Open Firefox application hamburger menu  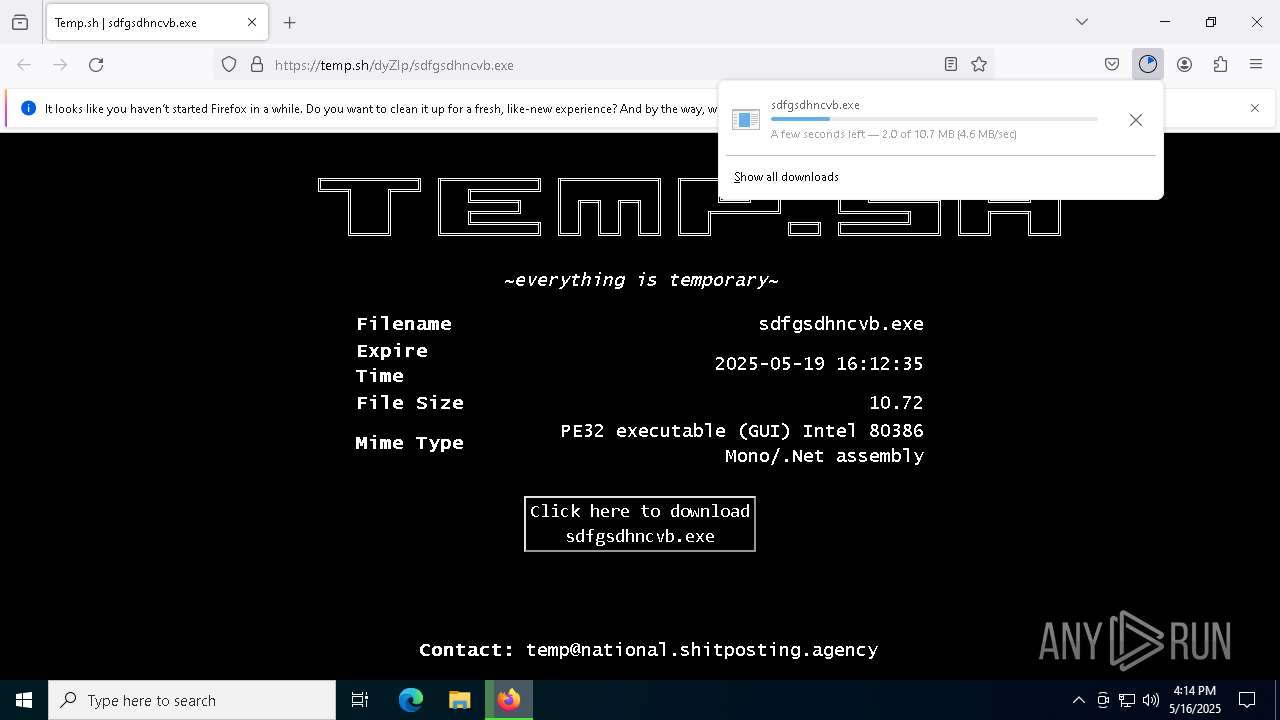click(x=1256, y=65)
